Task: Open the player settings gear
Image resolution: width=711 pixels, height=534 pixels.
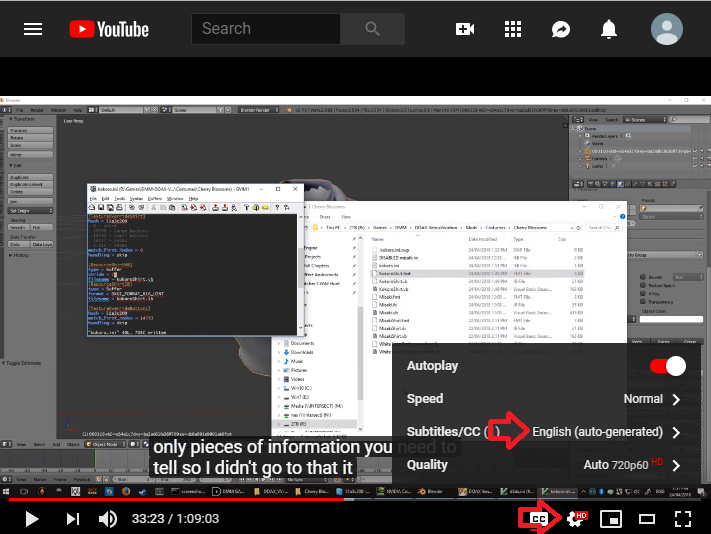Action: point(576,519)
